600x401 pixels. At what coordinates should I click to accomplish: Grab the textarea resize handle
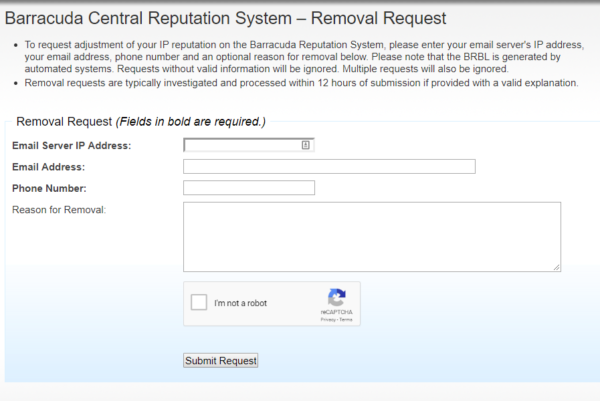pos(557,267)
